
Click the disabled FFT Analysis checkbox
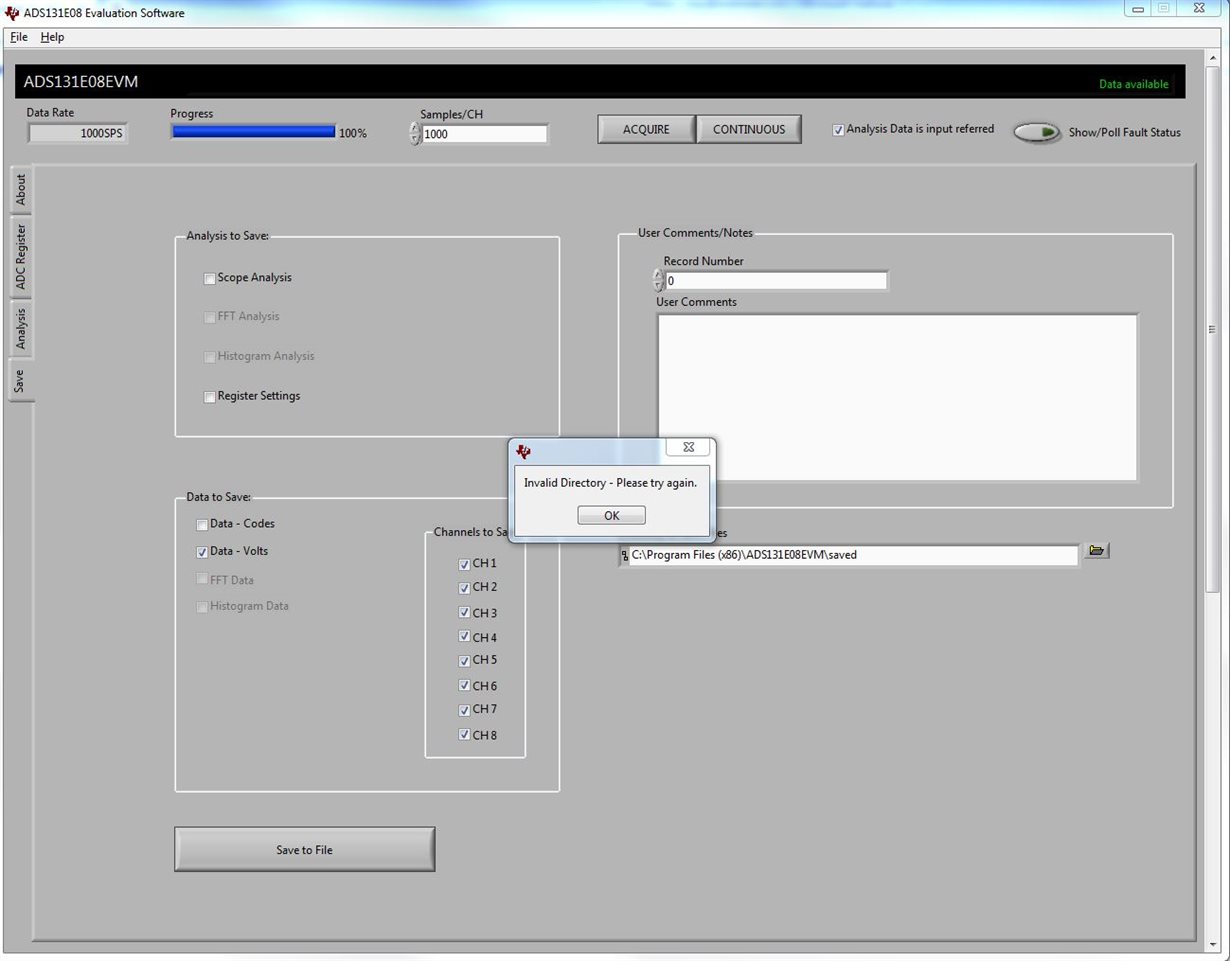209,317
